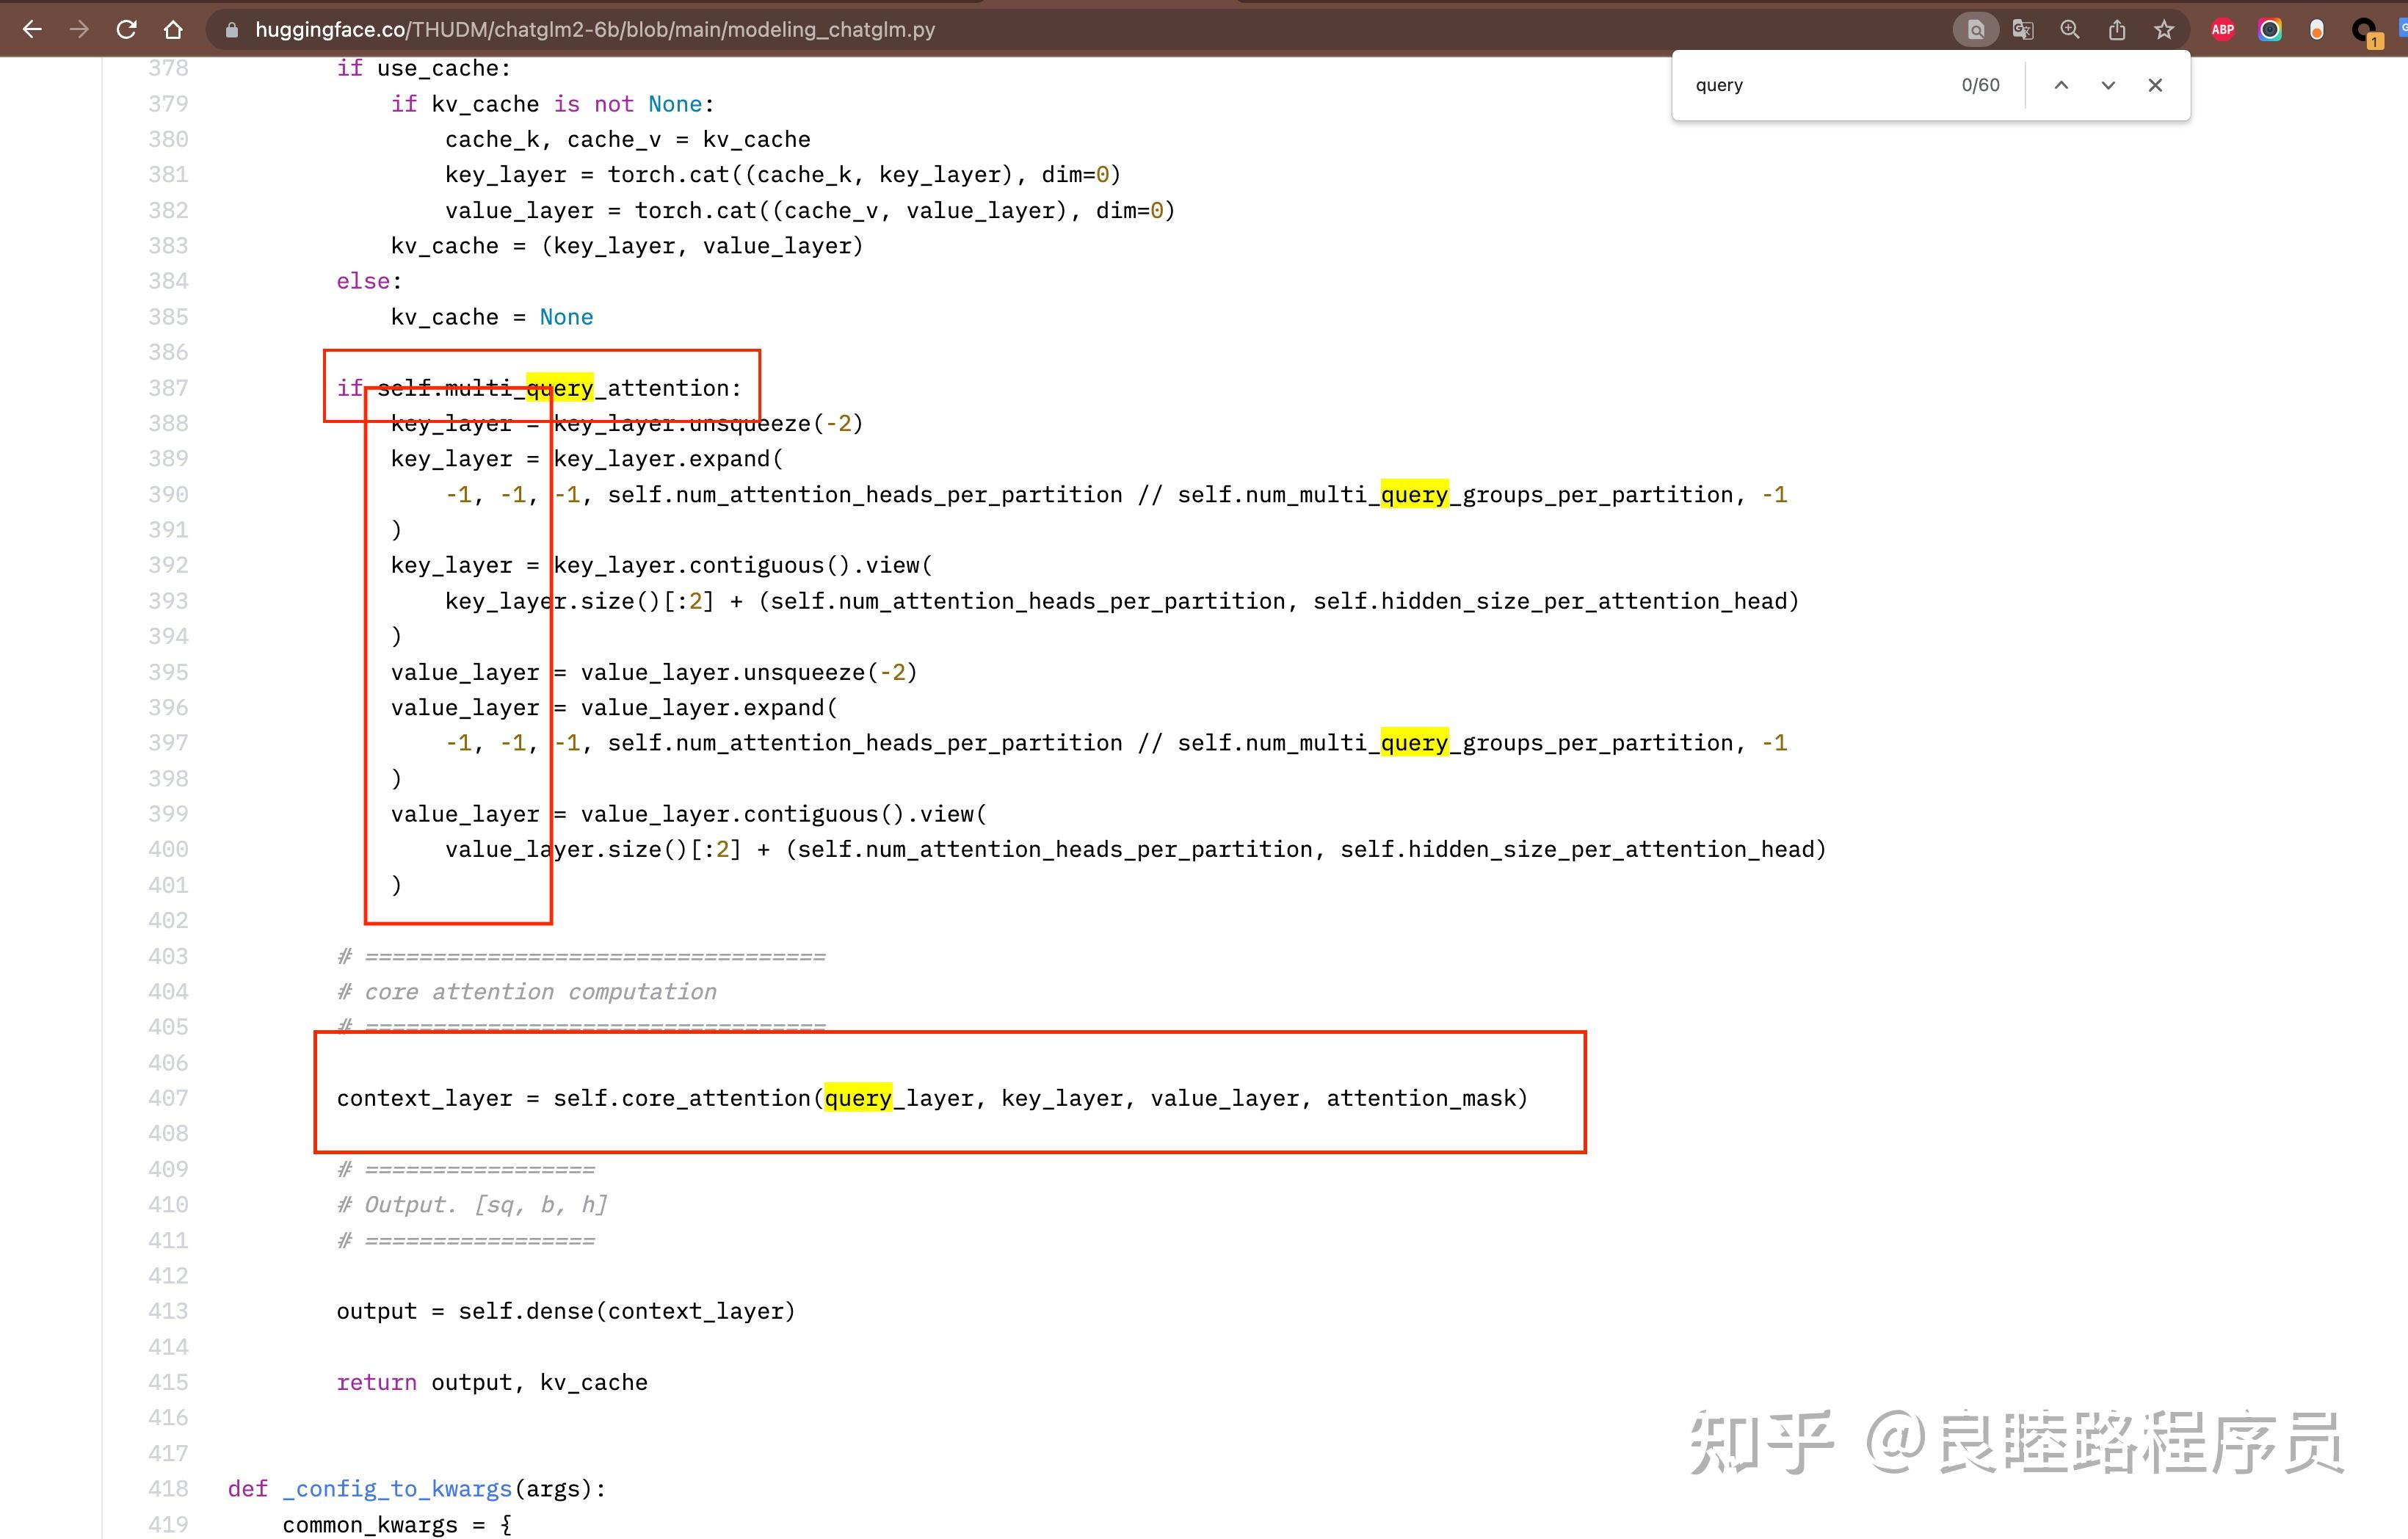Reload the current page

coord(126,29)
